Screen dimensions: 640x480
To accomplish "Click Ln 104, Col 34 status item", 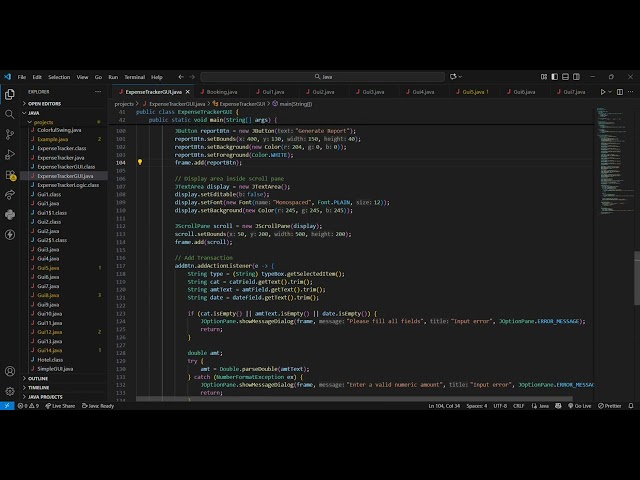I will coord(444,406).
